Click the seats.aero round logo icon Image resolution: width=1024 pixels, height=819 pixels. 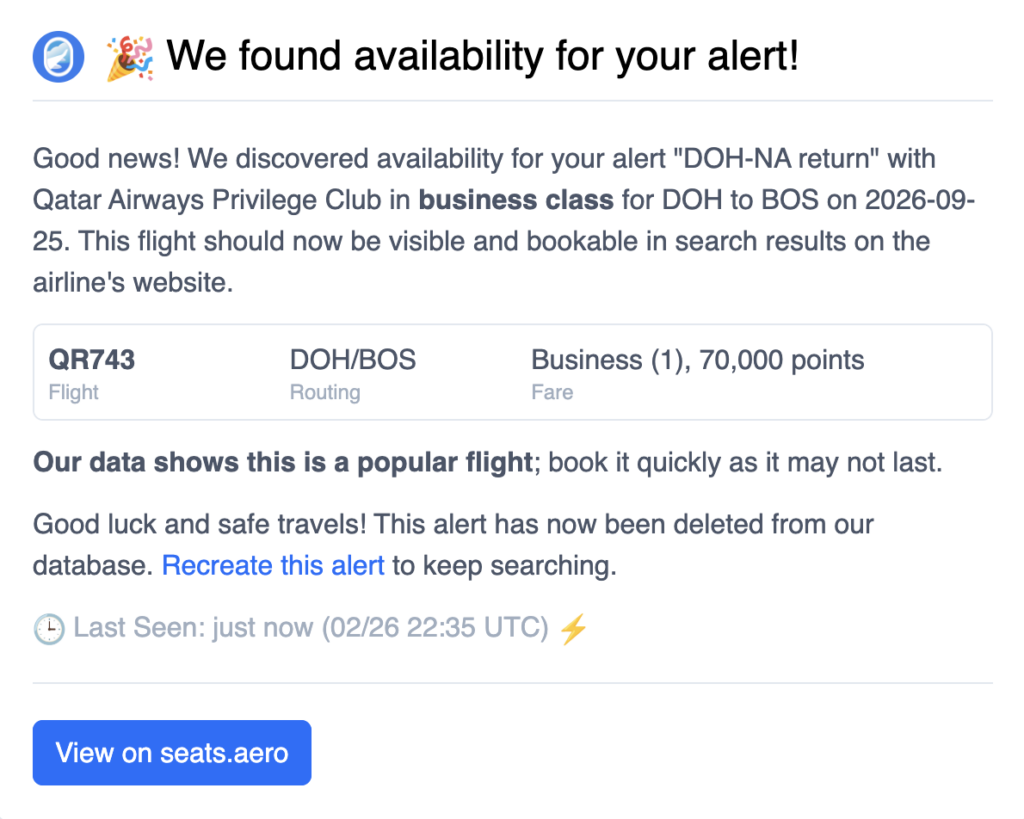point(58,56)
